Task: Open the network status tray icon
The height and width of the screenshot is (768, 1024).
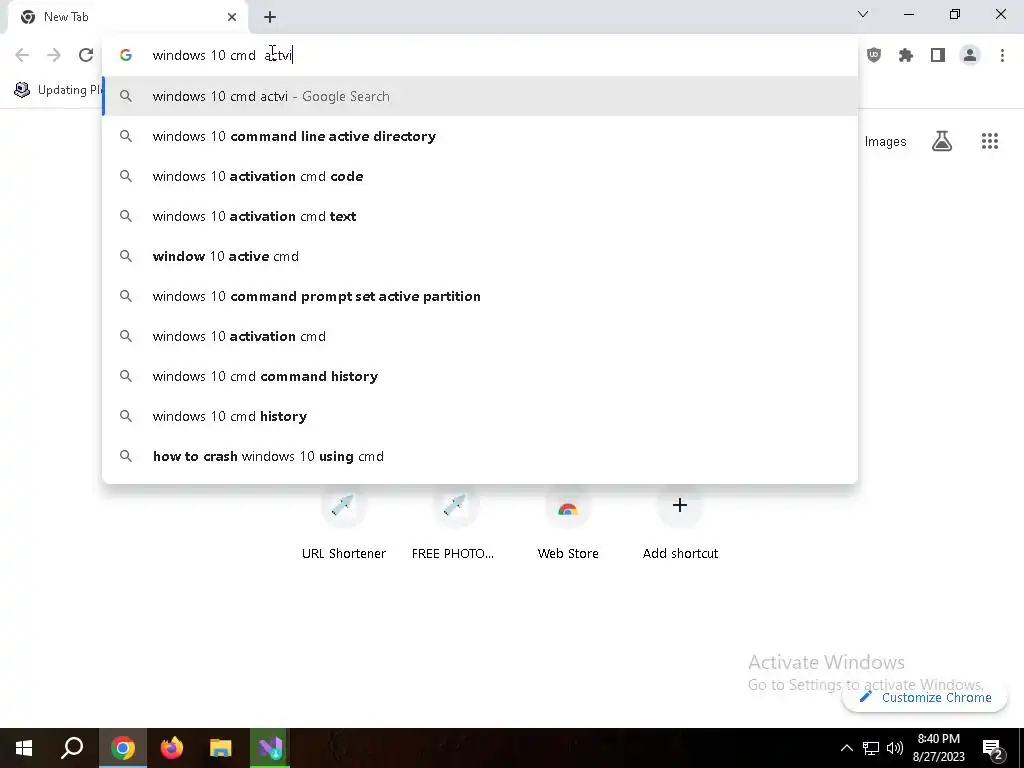Action: point(871,748)
